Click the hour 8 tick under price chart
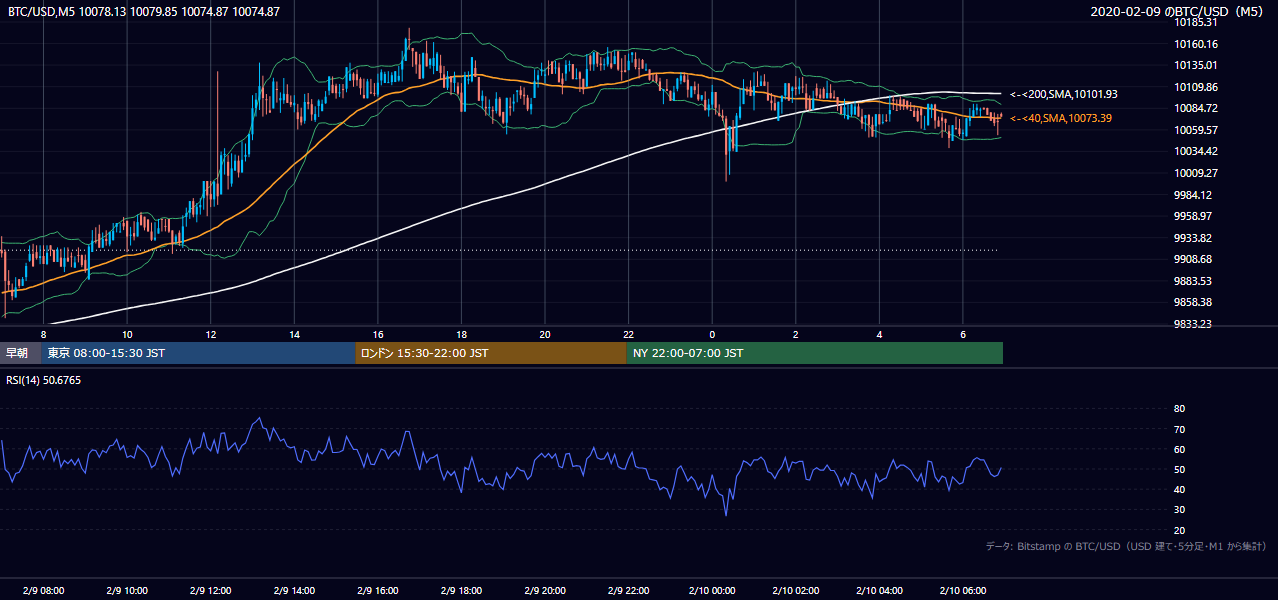The width and height of the screenshot is (1278, 600). 43,334
